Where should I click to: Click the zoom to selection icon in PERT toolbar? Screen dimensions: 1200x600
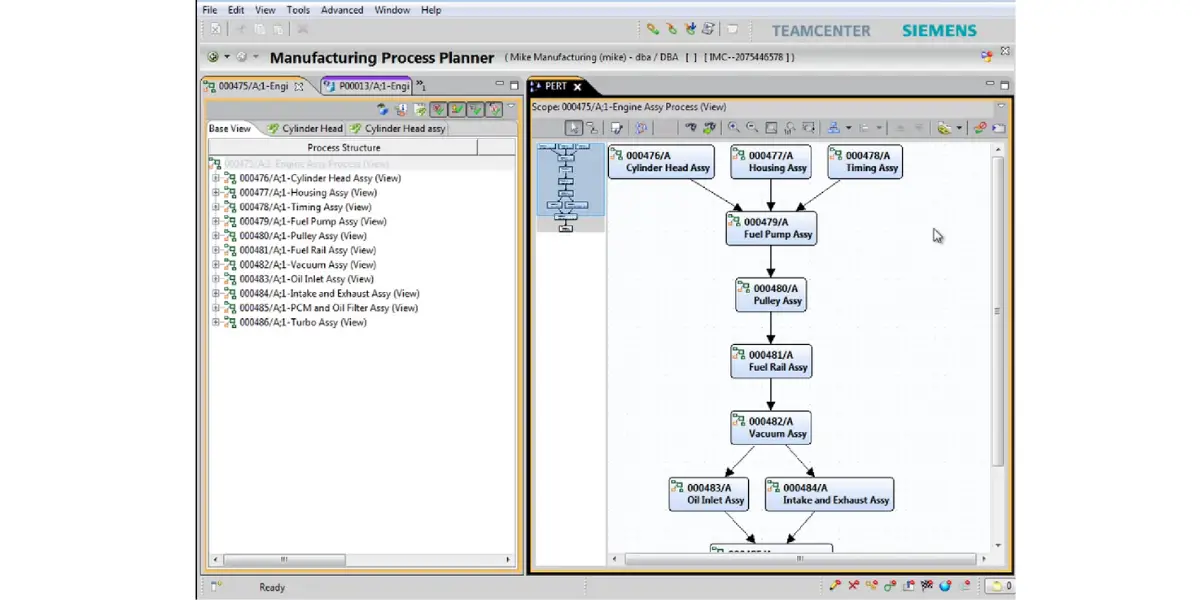click(x=789, y=128)
